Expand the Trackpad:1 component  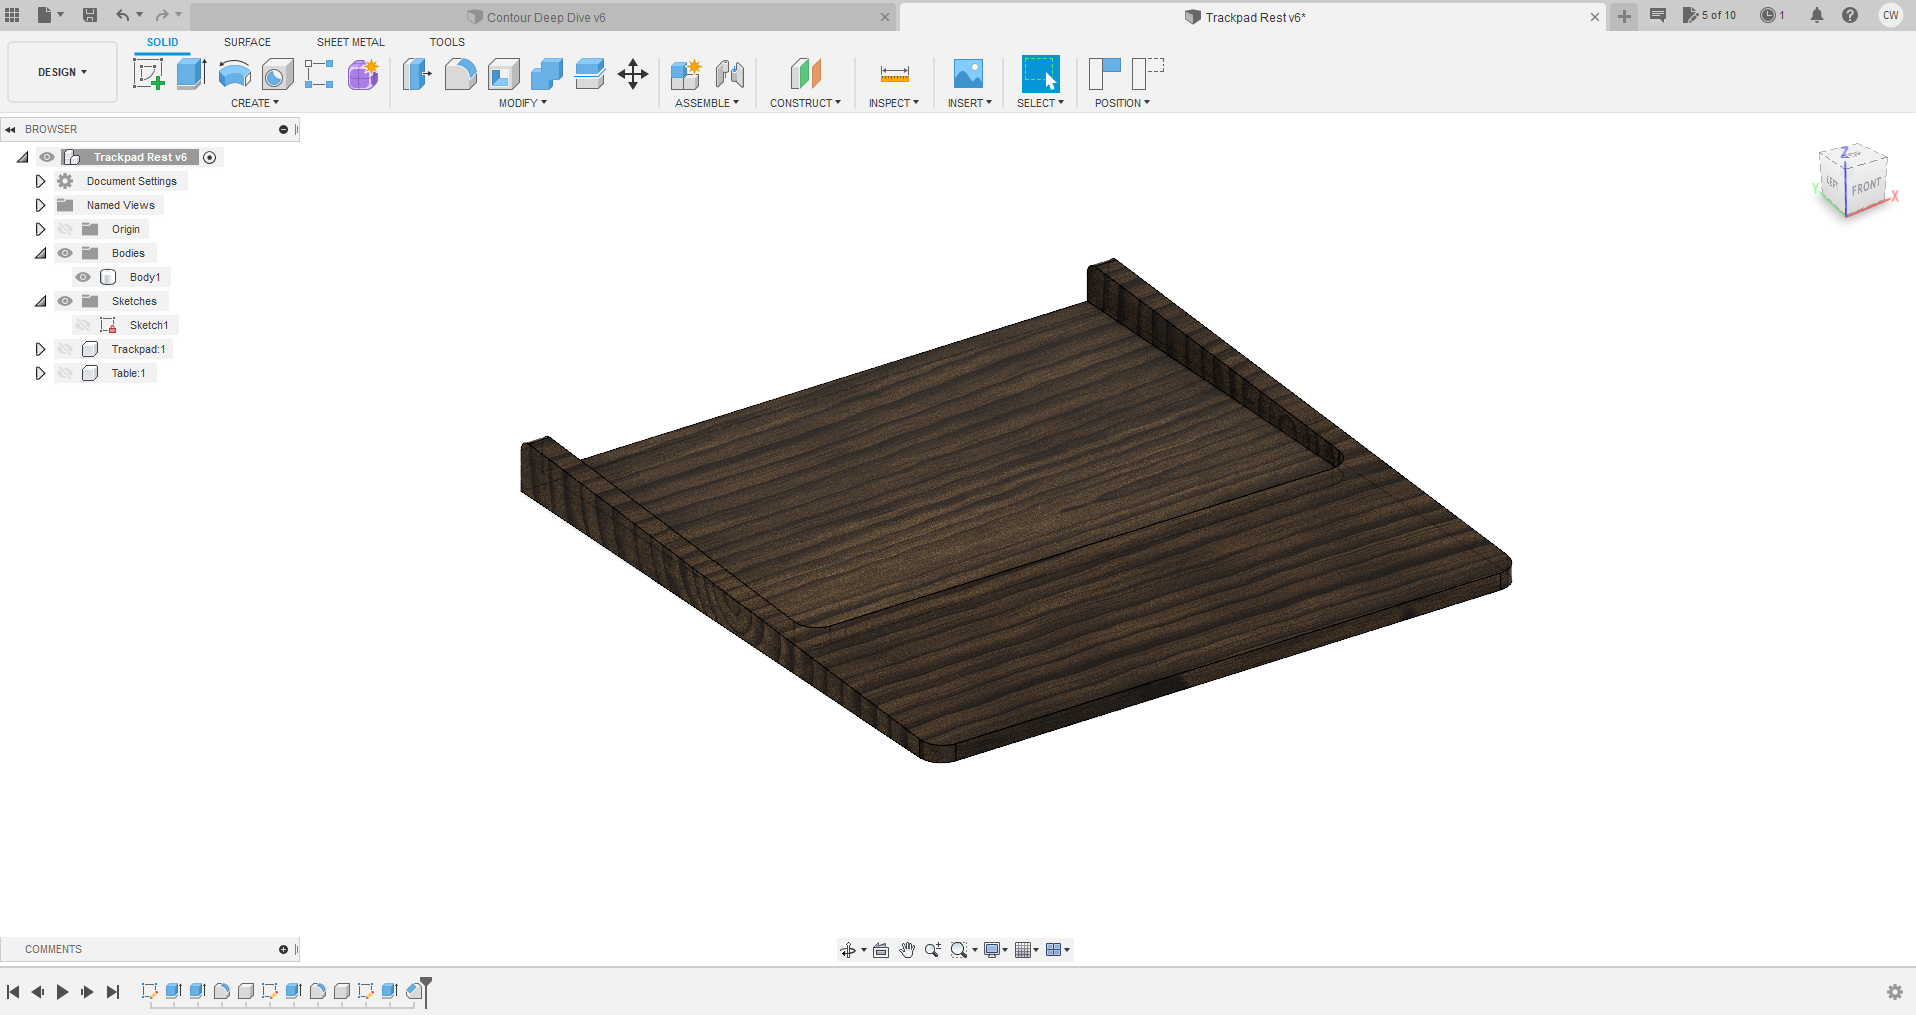[40, 349]
